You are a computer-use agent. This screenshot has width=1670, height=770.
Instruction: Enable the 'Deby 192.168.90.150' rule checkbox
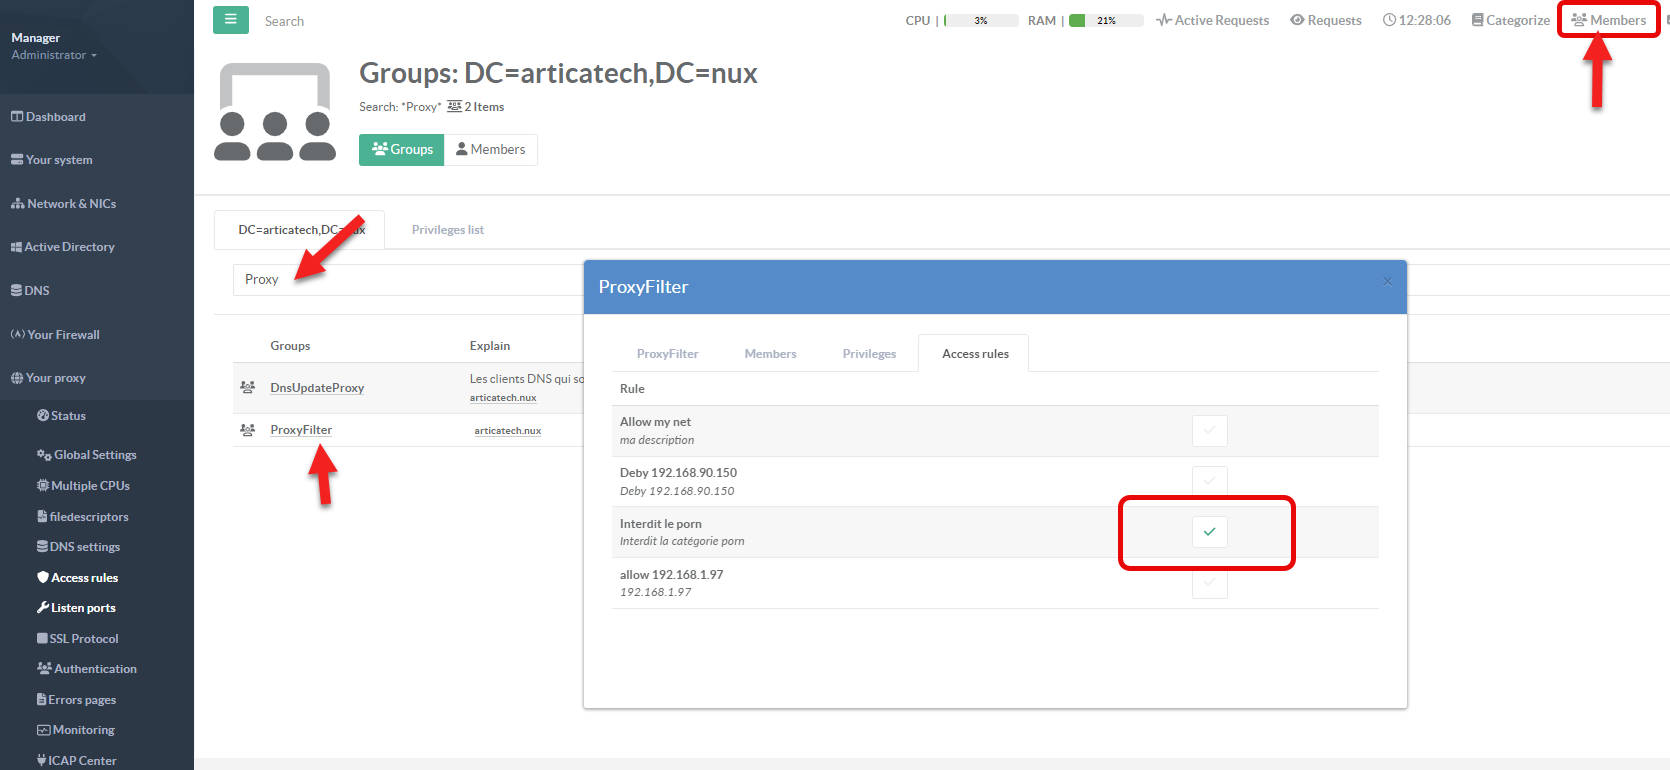coord(1209,481)
